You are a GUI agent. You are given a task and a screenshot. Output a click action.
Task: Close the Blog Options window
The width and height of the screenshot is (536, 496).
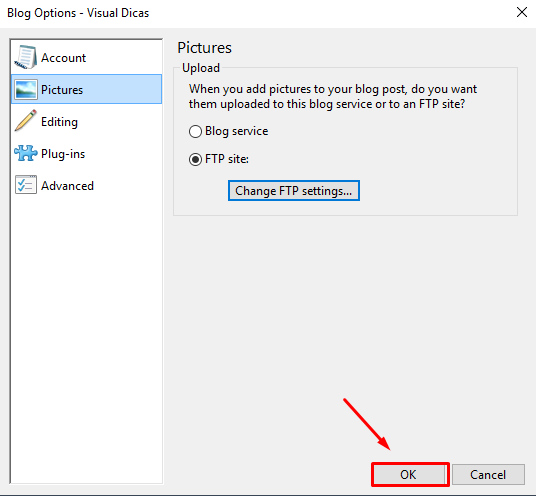[x=522, y=12]
